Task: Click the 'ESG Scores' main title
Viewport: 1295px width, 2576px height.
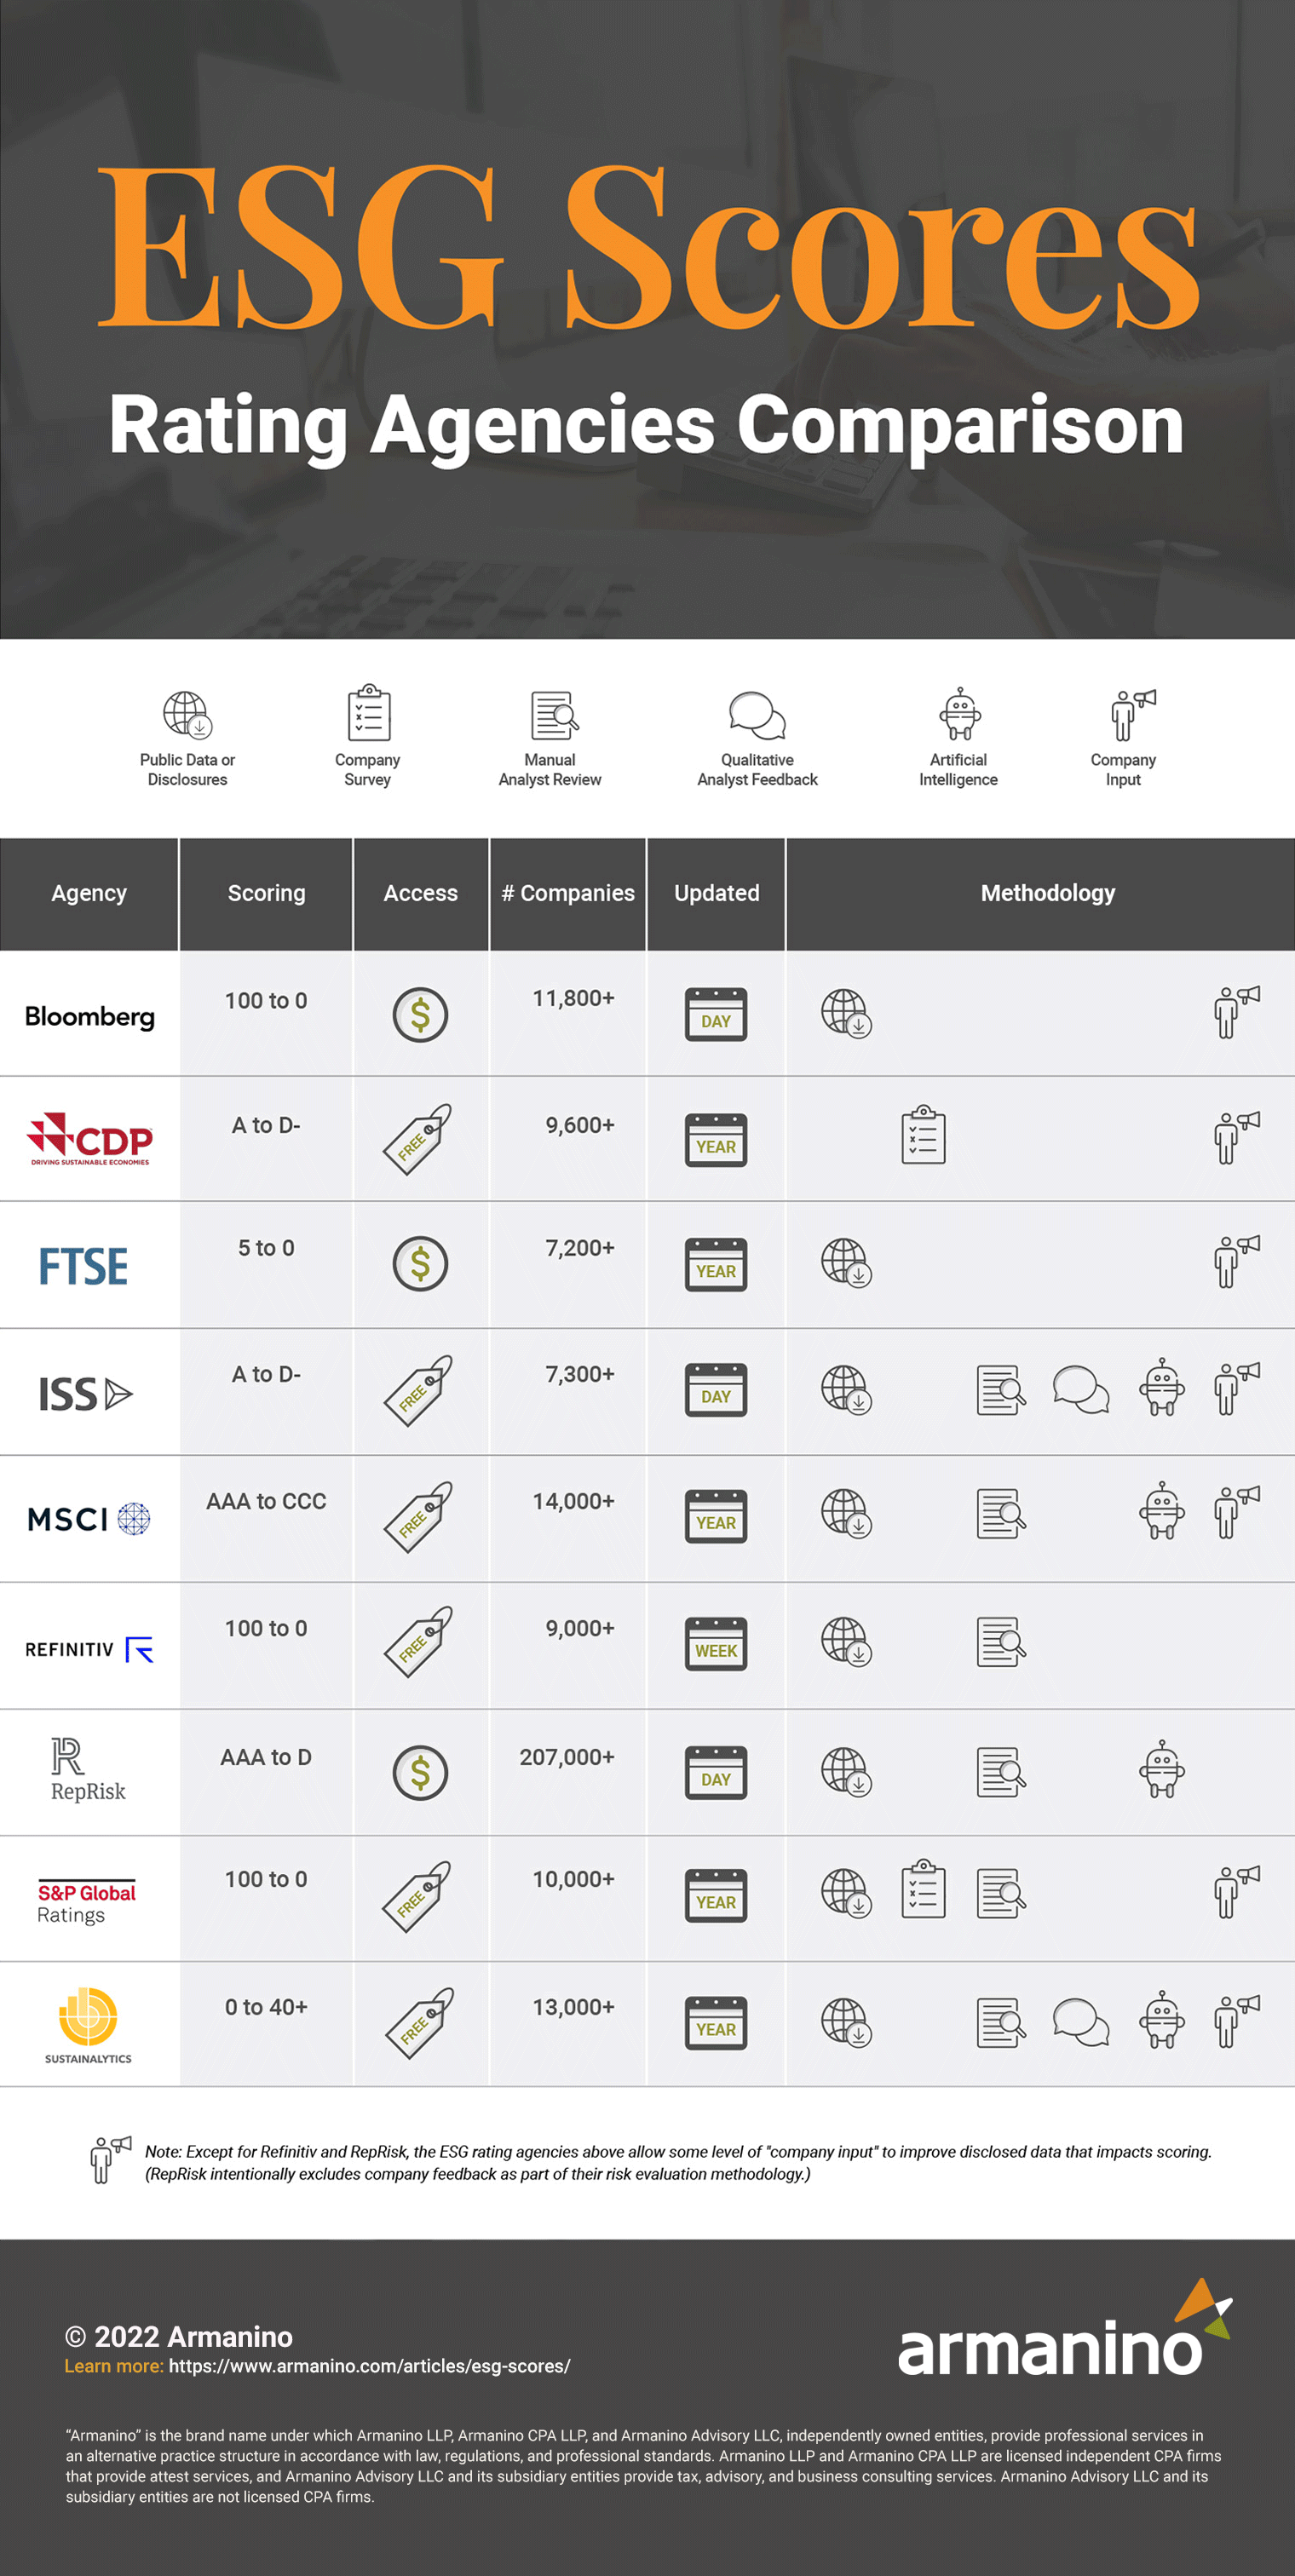Action: (648, 246)
